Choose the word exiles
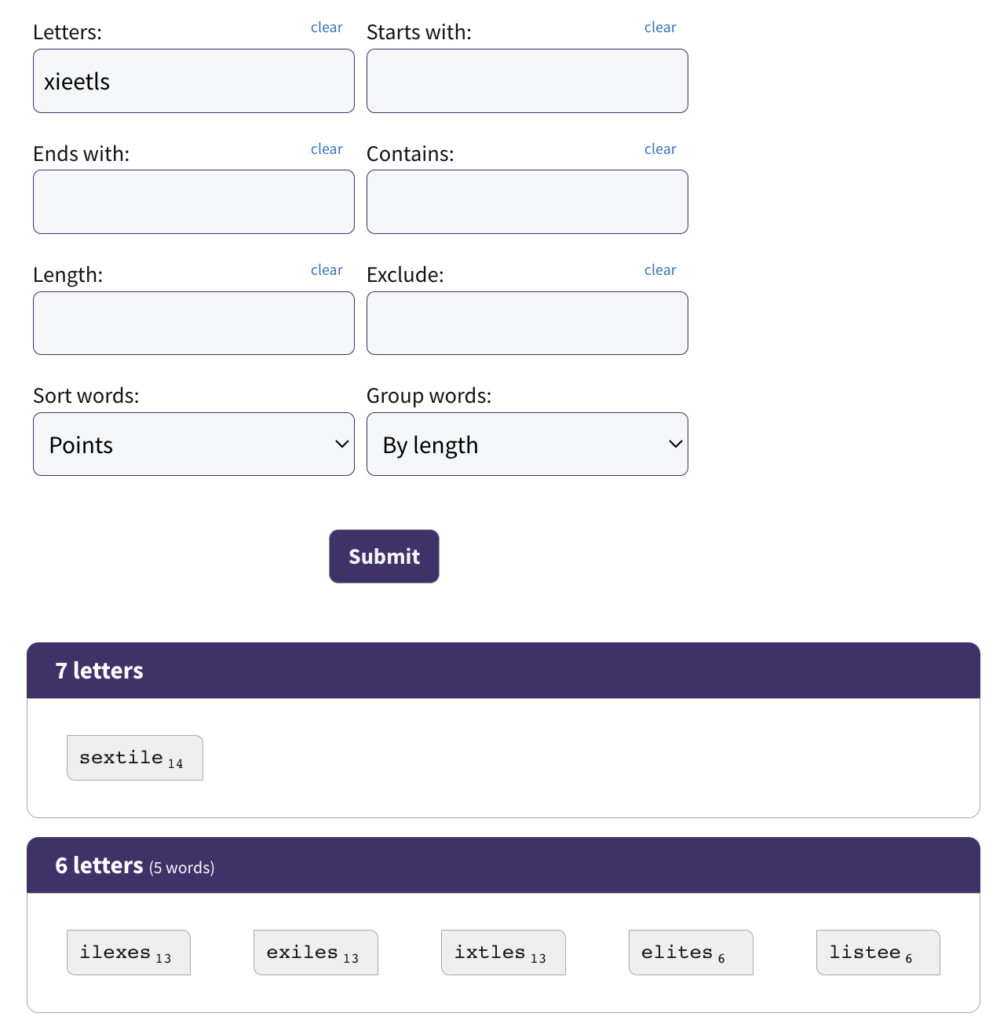Viewport: 1000px width, 1024px height. pyautogui.click(x=315, y=953)
